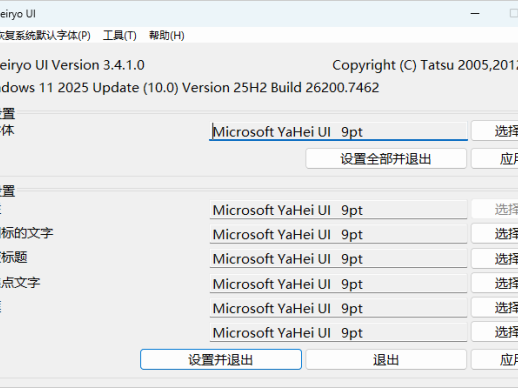
Task: Click the font field in the 点文字 row
Action: coord(338,284)
